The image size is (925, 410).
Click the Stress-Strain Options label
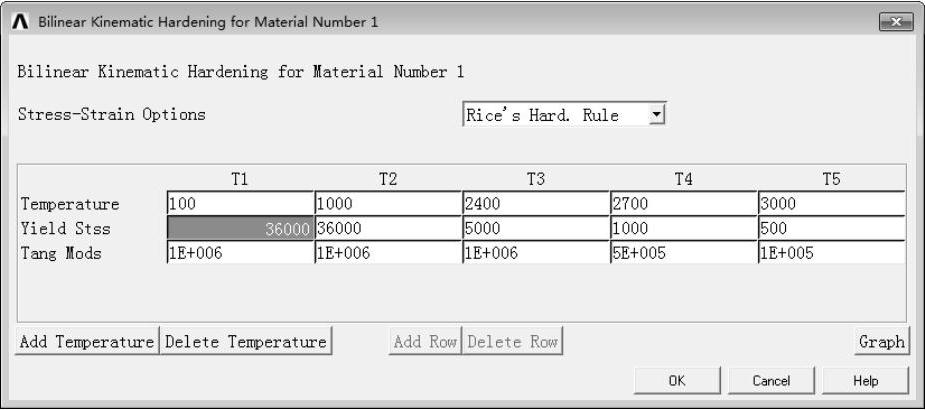111,114
